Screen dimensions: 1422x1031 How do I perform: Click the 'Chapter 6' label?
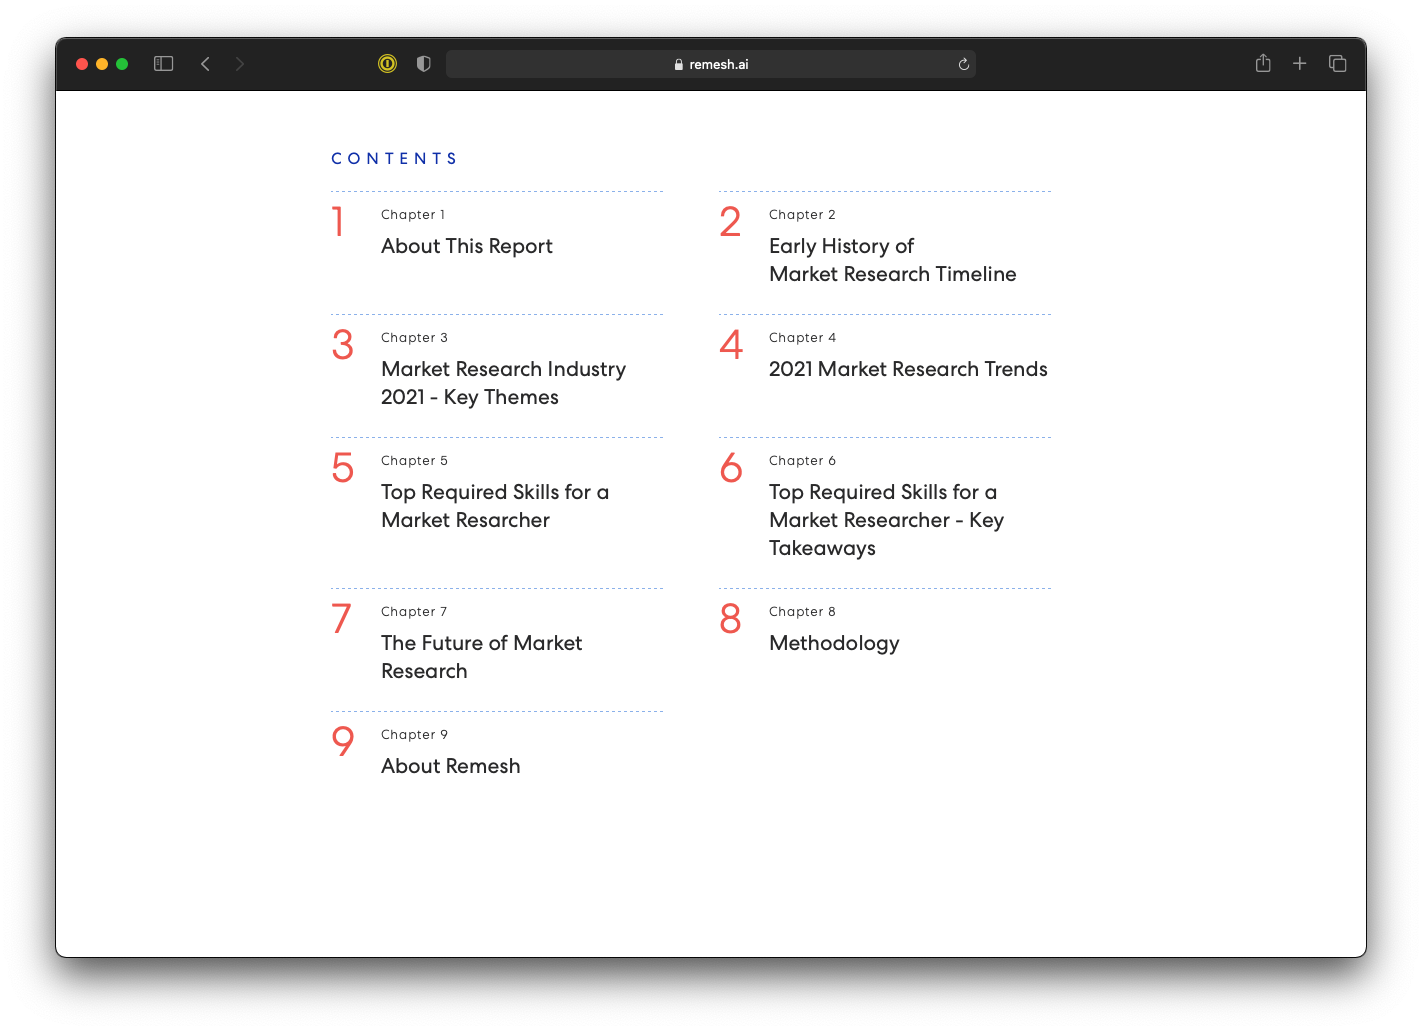[x=802, y=461]
